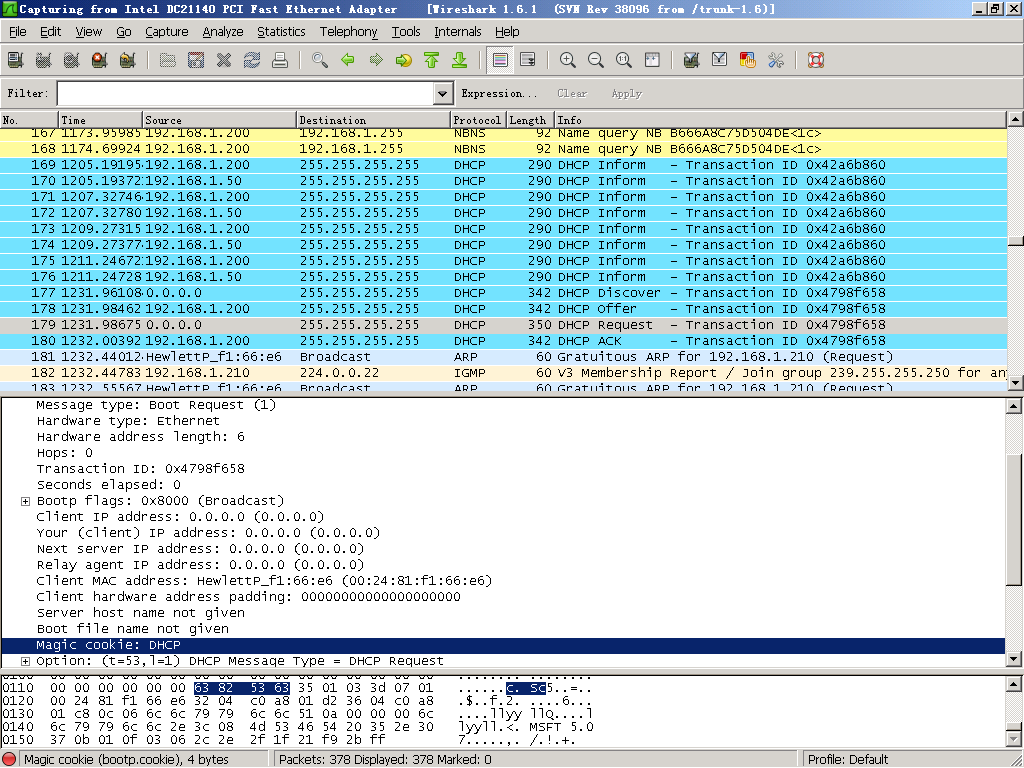Screen dimensions: 1024x768
Task: Sort packets by the Source column
Action: (x=219, y=120)
